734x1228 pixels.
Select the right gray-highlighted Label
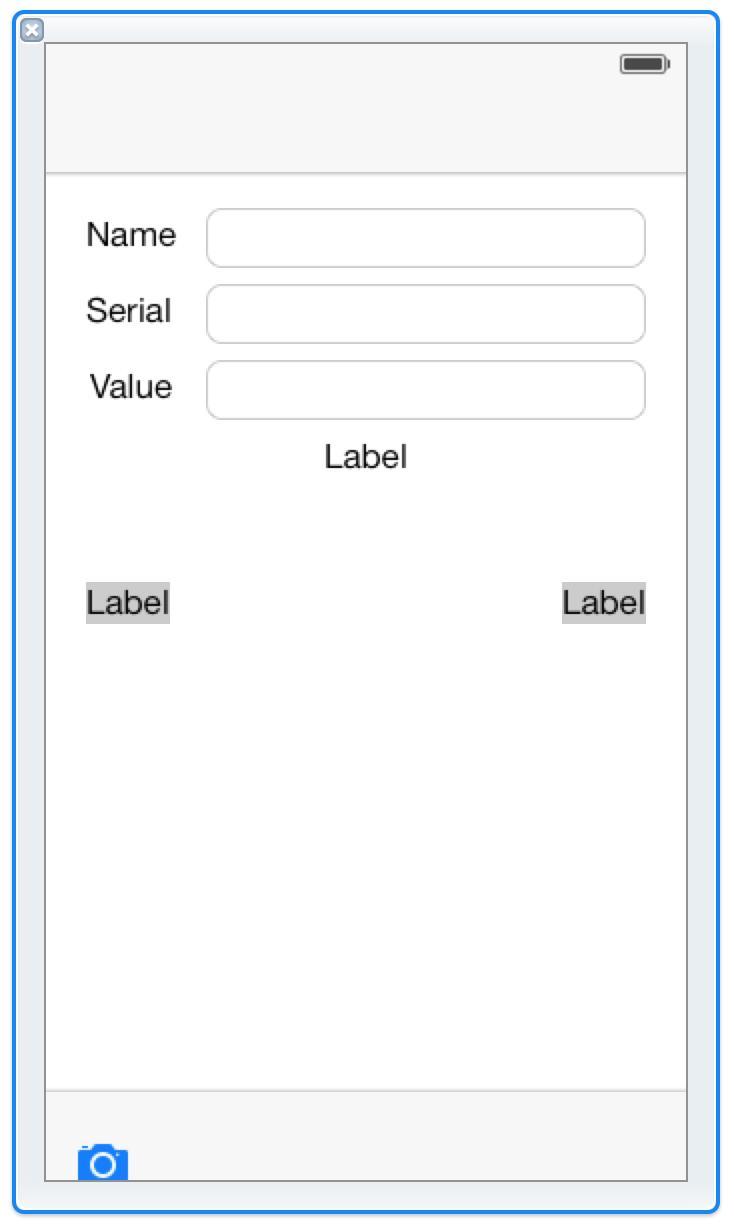(604, 603)
